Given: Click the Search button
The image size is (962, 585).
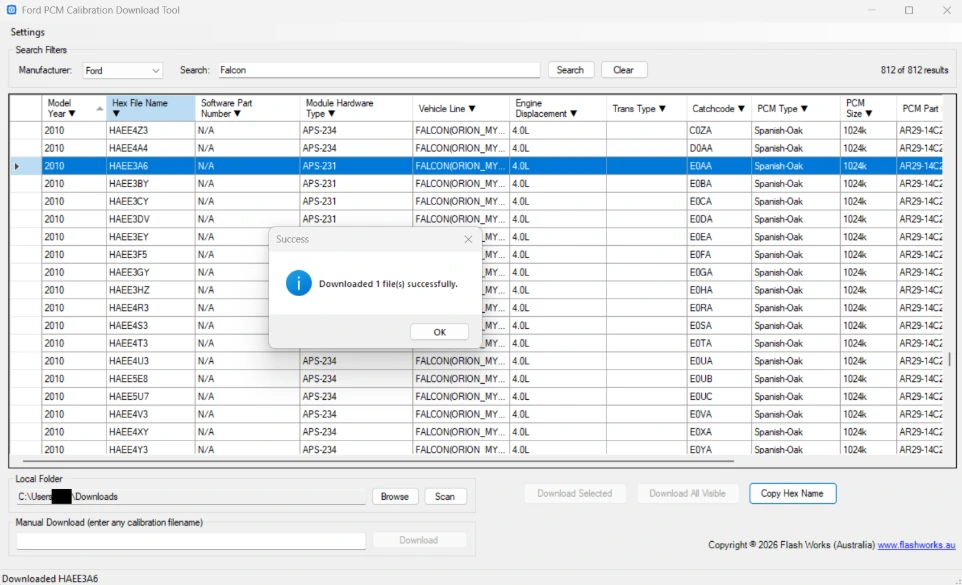Looking at the screenshot, I should (x=570, y=70).
